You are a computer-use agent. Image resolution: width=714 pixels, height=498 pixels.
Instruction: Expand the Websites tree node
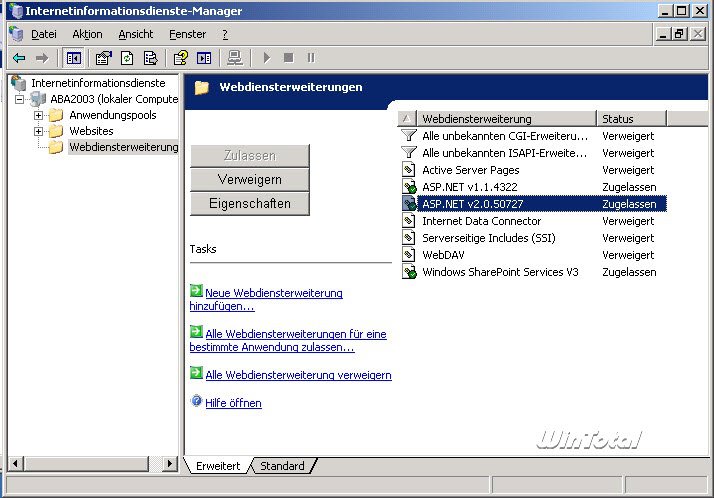click(x=38, y=132)
